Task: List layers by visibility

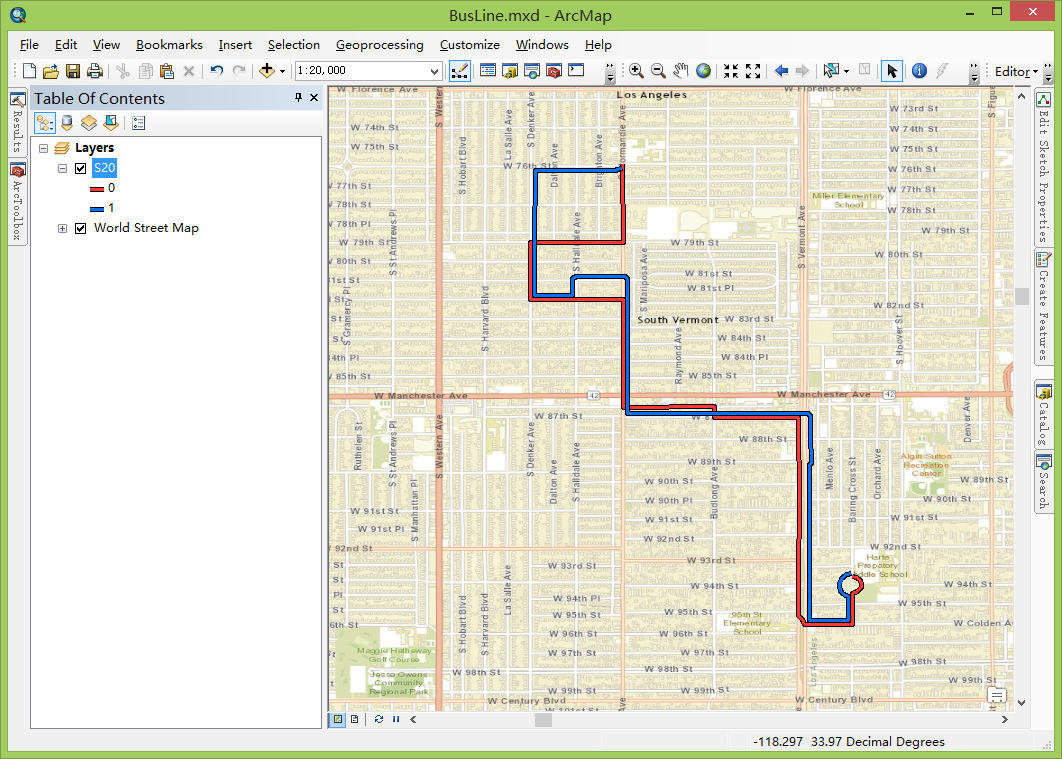Action: pos(89,123)
